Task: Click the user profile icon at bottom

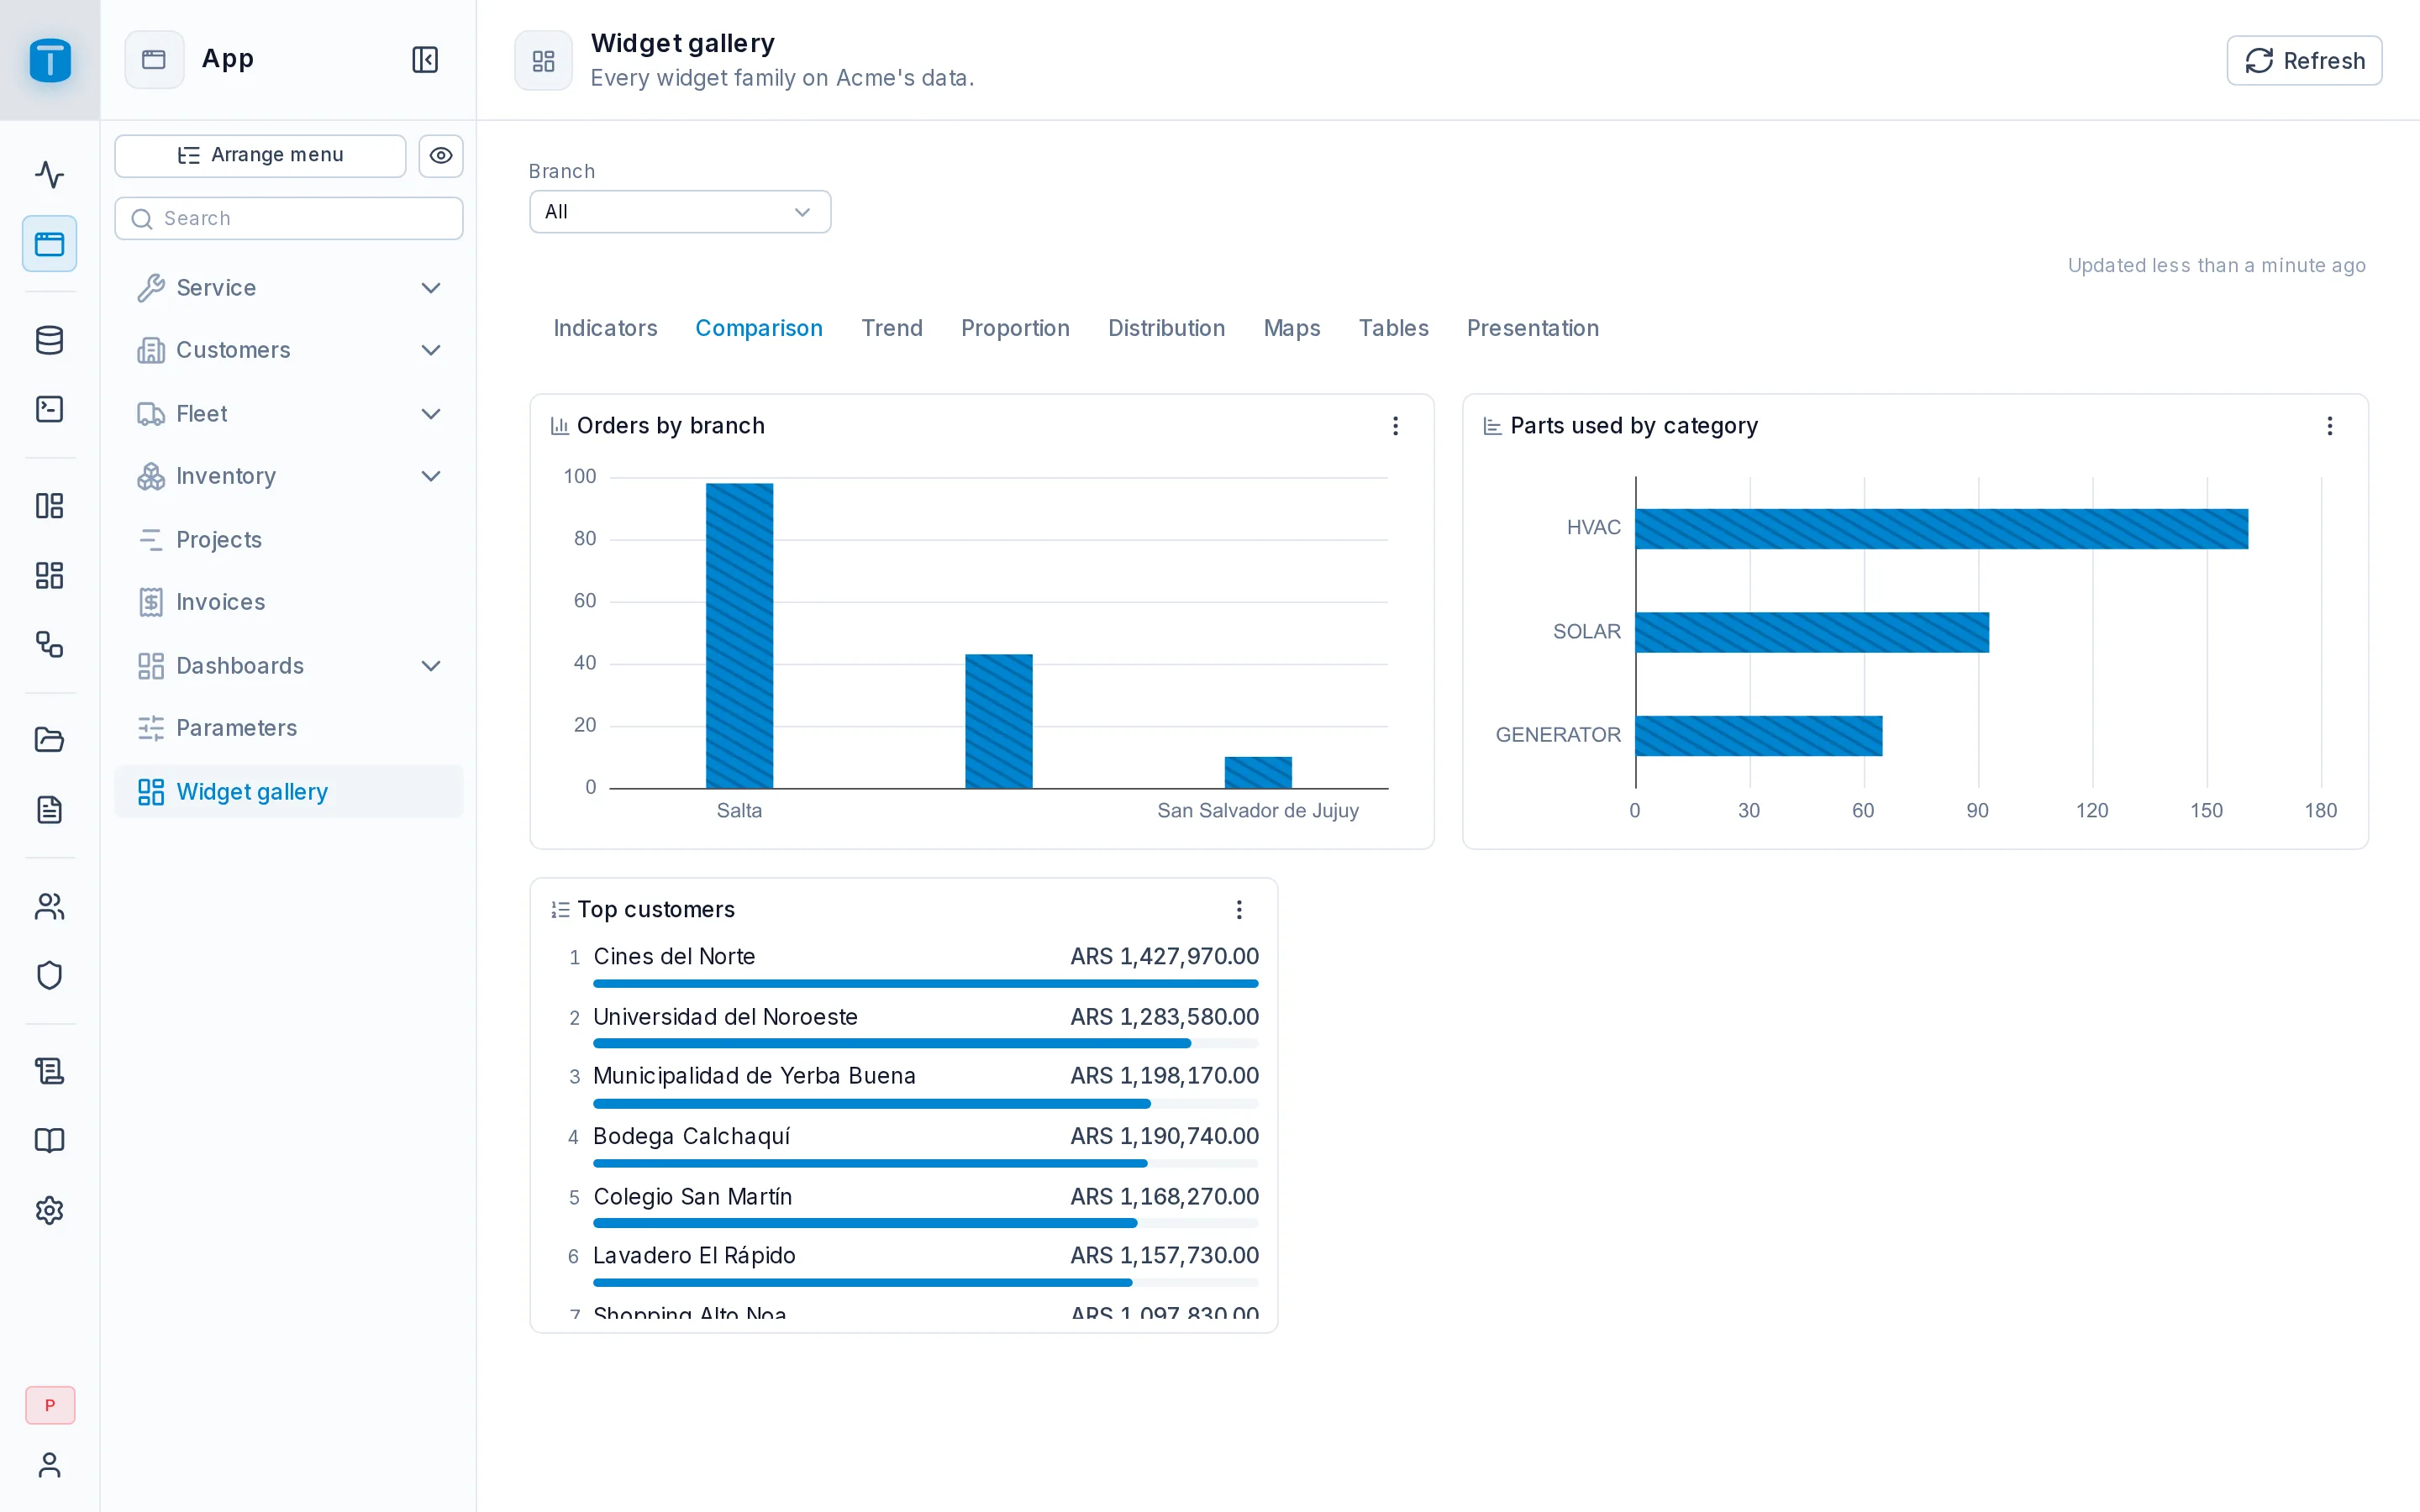Action: pyautogui.click(x=49, y=1465)
